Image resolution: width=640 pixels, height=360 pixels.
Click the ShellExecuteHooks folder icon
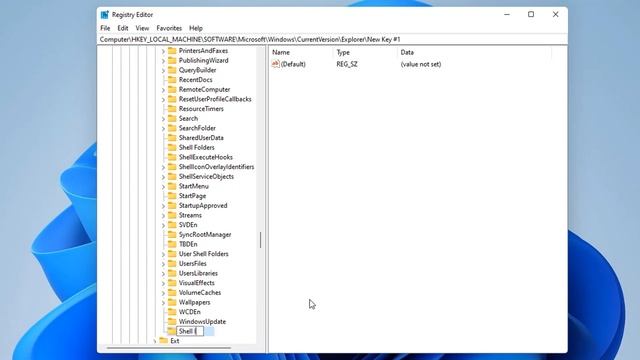pos(172,157)
